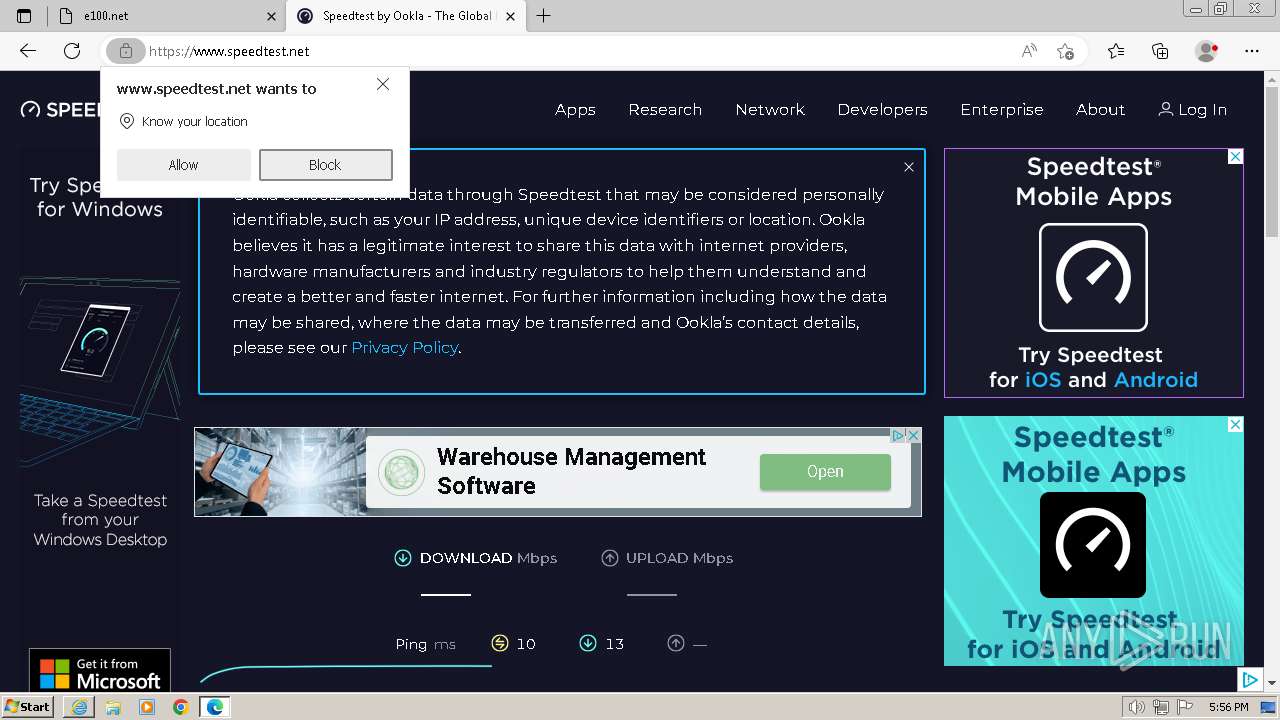Open the Favorites list
The width and height of the screenshot is (1280, 720).
click(x=1116, y=51)
